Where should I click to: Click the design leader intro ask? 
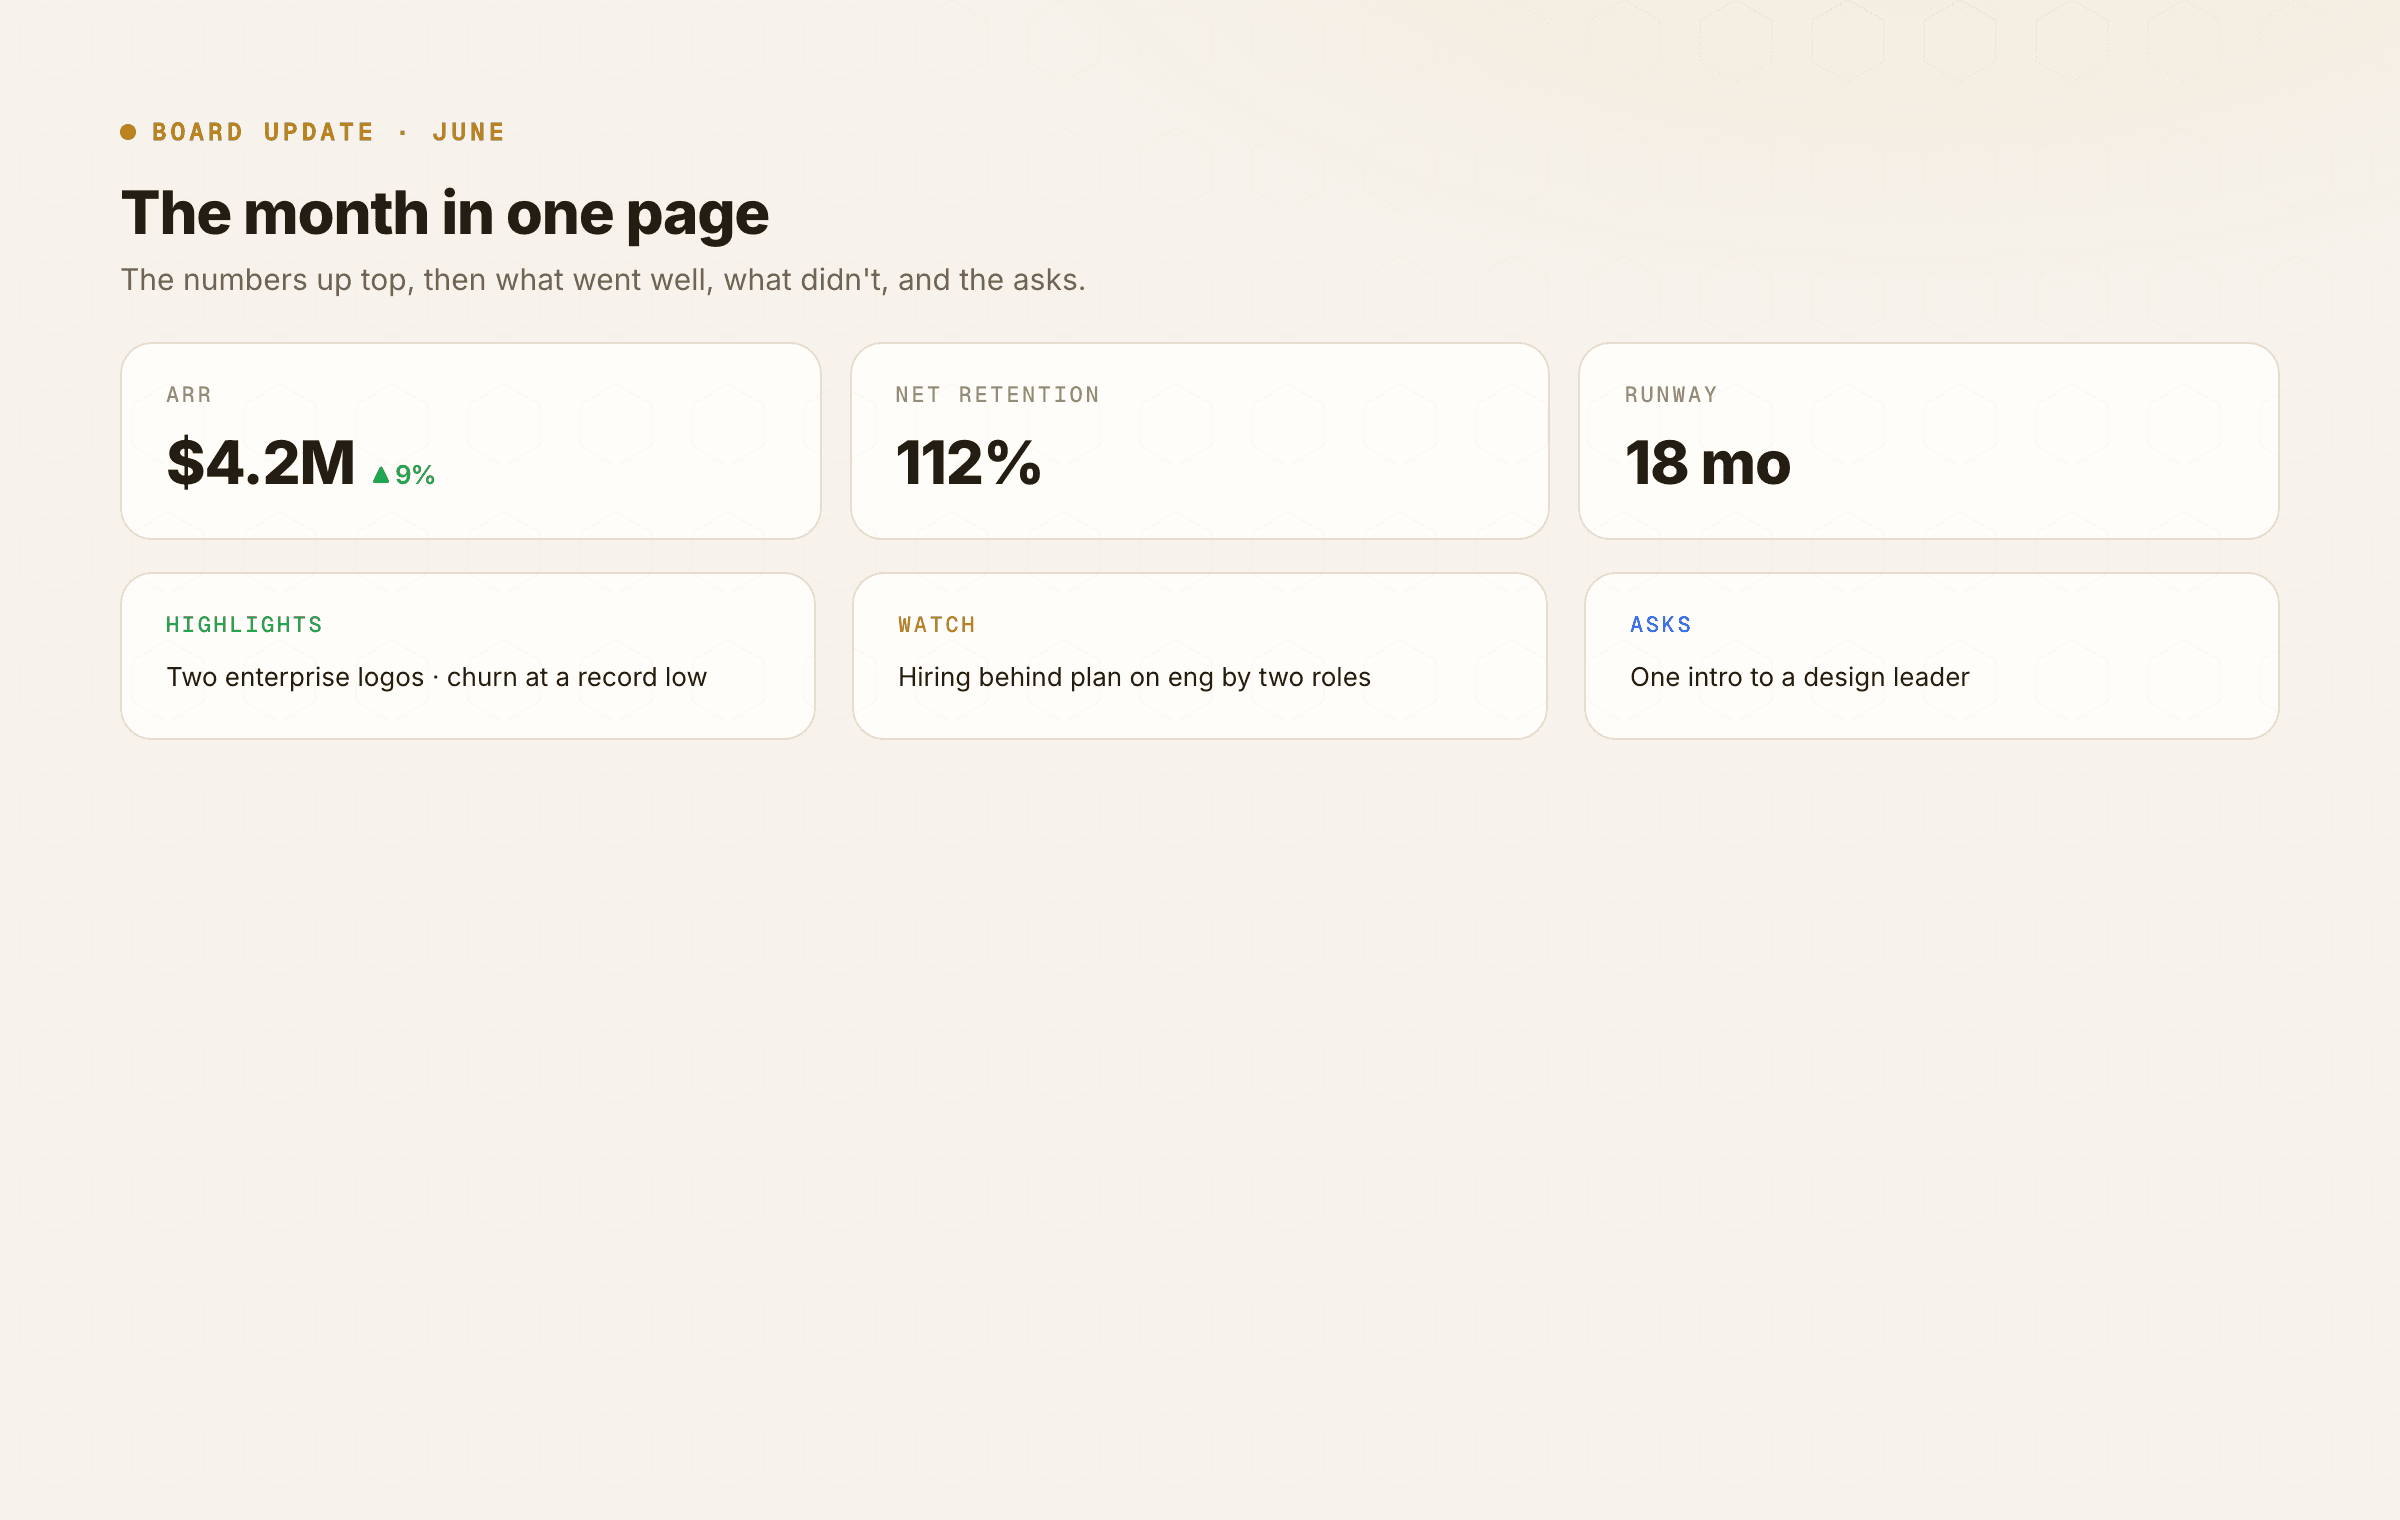pos(1799,677)
